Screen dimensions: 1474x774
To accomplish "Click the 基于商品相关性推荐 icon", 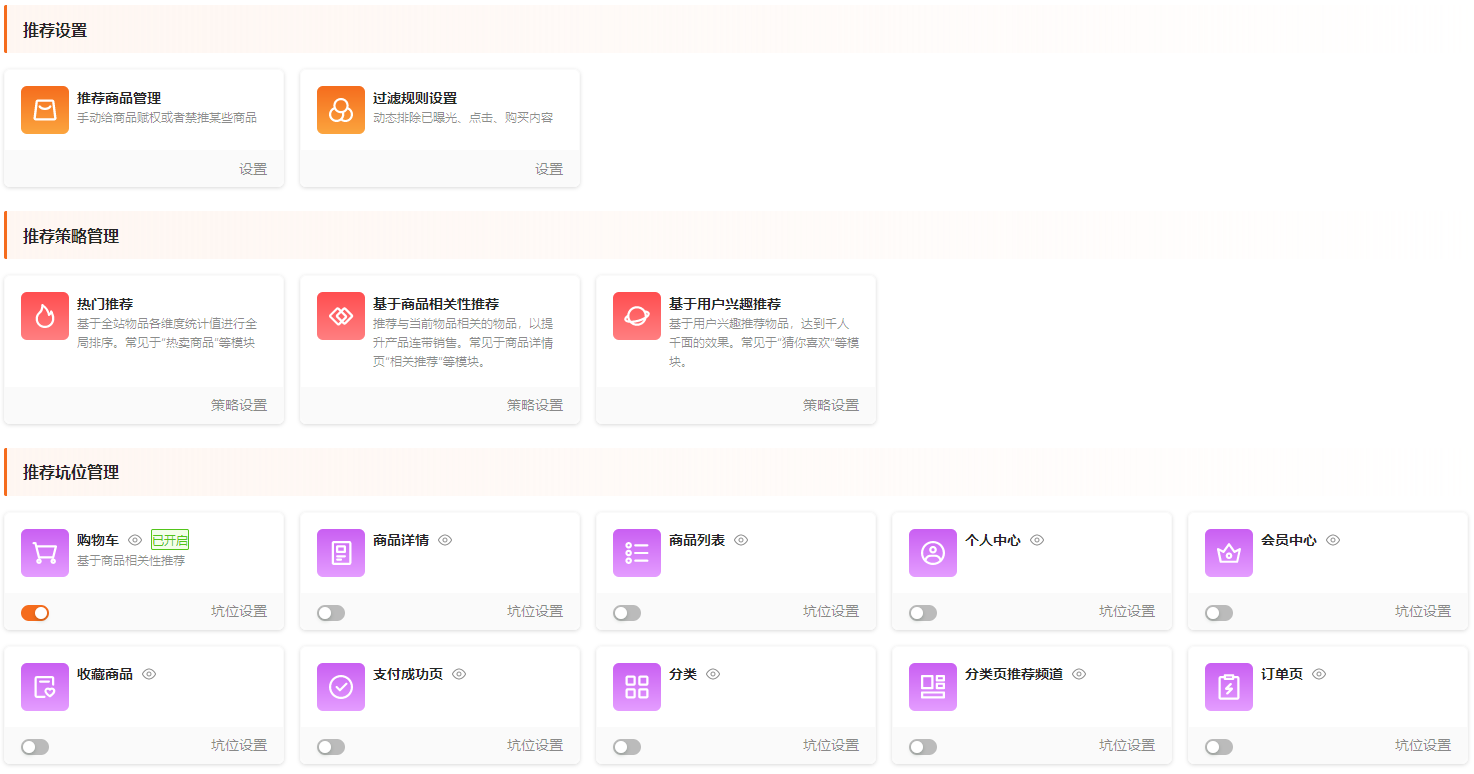I will pyautogui.click(x=341, y=316).
